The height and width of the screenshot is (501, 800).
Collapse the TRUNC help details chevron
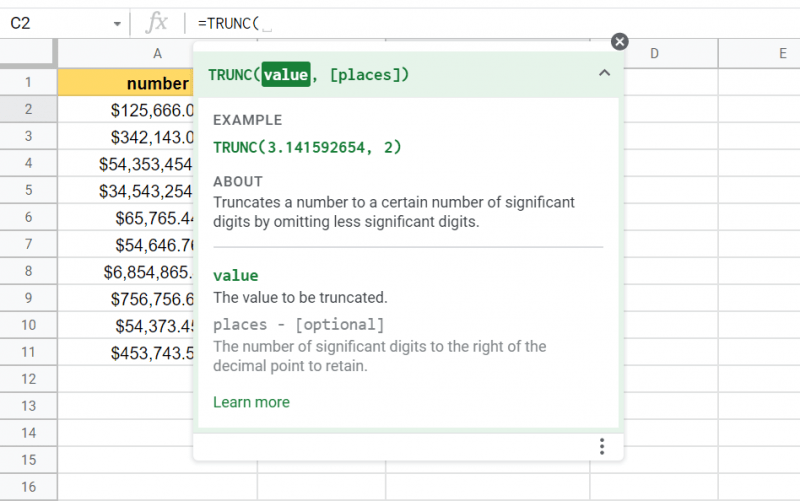click(605, 73)
